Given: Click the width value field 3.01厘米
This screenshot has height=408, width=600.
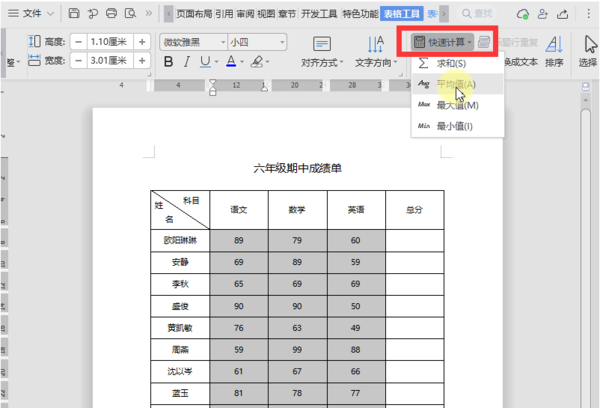Looking at the screenshot, I should pos(110,60).
